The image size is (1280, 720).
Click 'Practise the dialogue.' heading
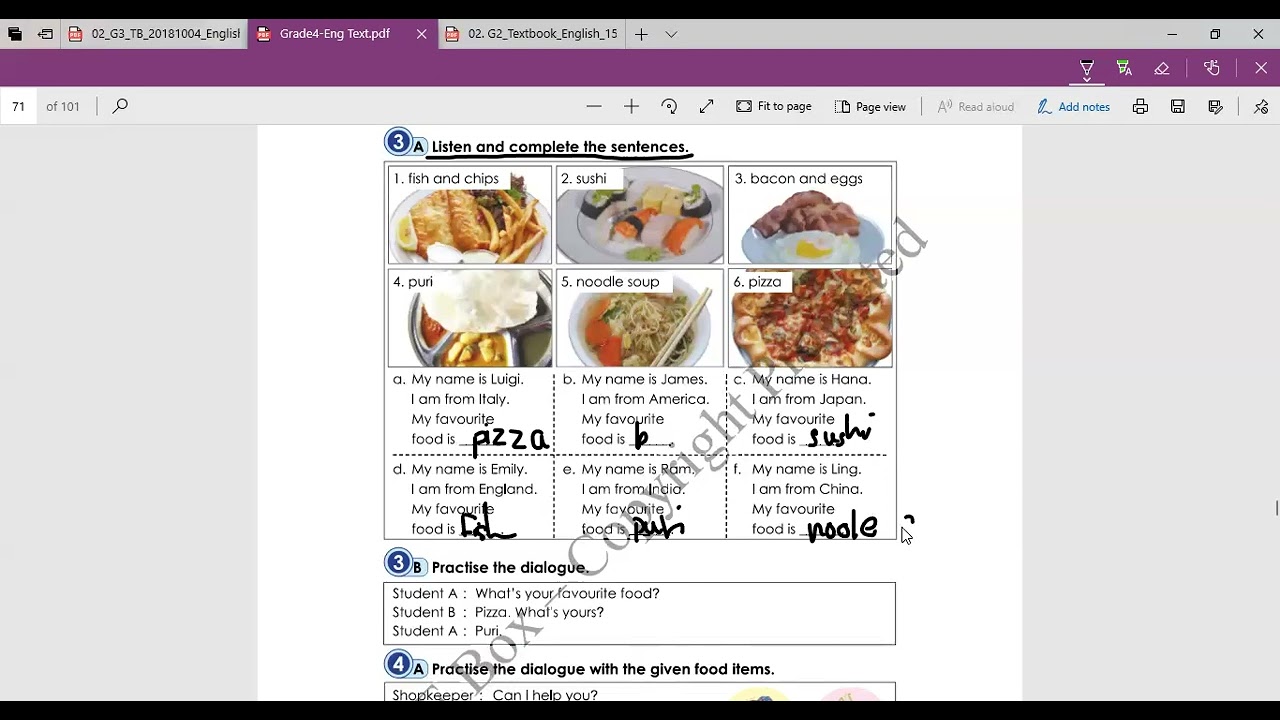coord(510,567)
